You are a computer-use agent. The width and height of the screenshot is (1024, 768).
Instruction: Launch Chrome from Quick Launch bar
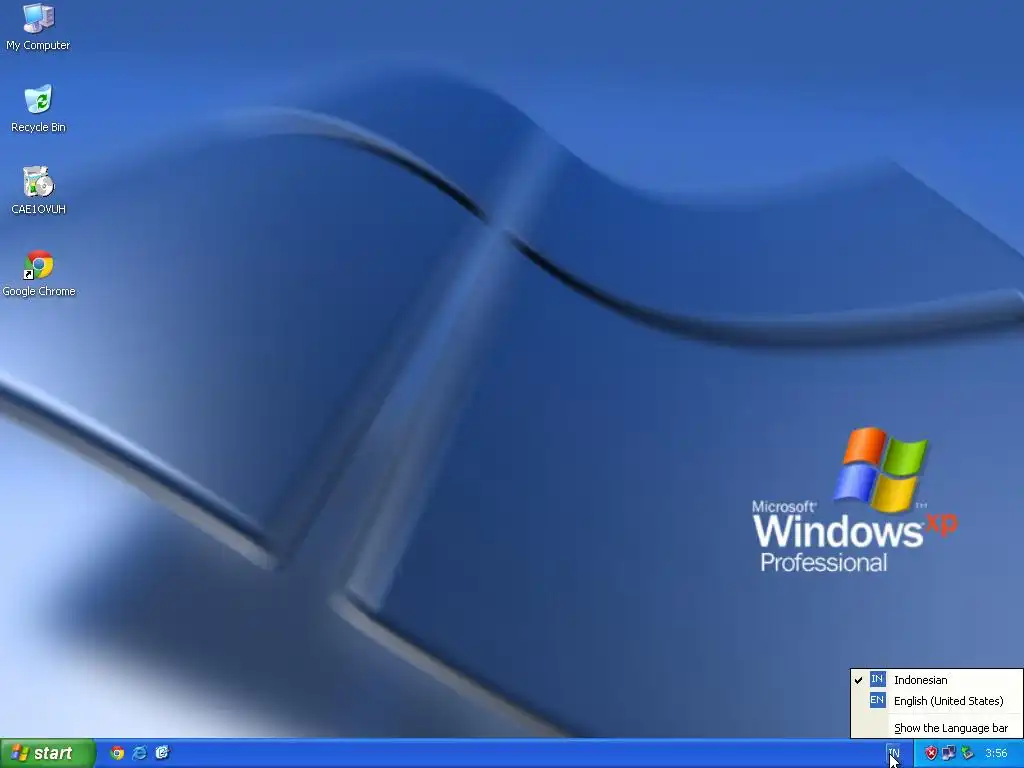pos(118,753)
